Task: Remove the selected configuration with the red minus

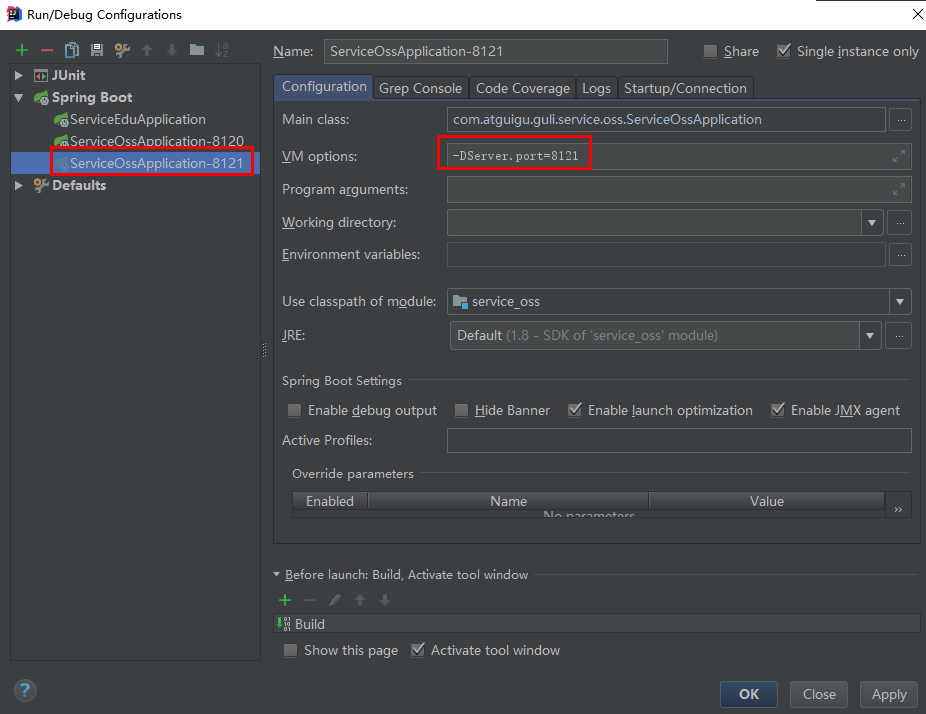Action: (x=47, y=50)
